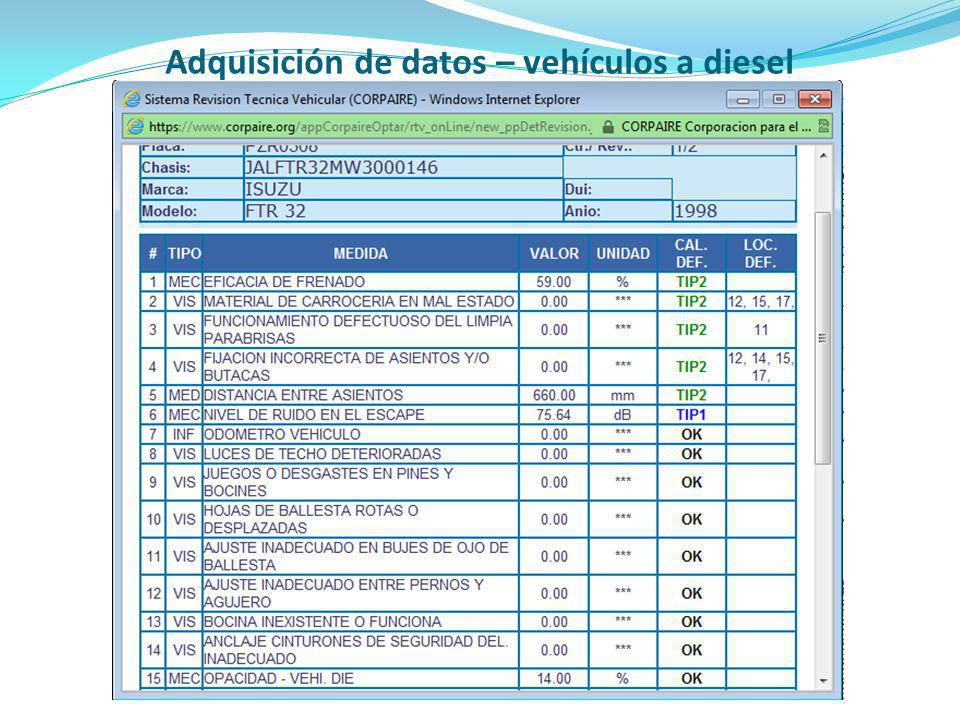Click the MEDIDA column header
Image resolution: width=960 pixels, height=720 pixels.
(361, 253)
